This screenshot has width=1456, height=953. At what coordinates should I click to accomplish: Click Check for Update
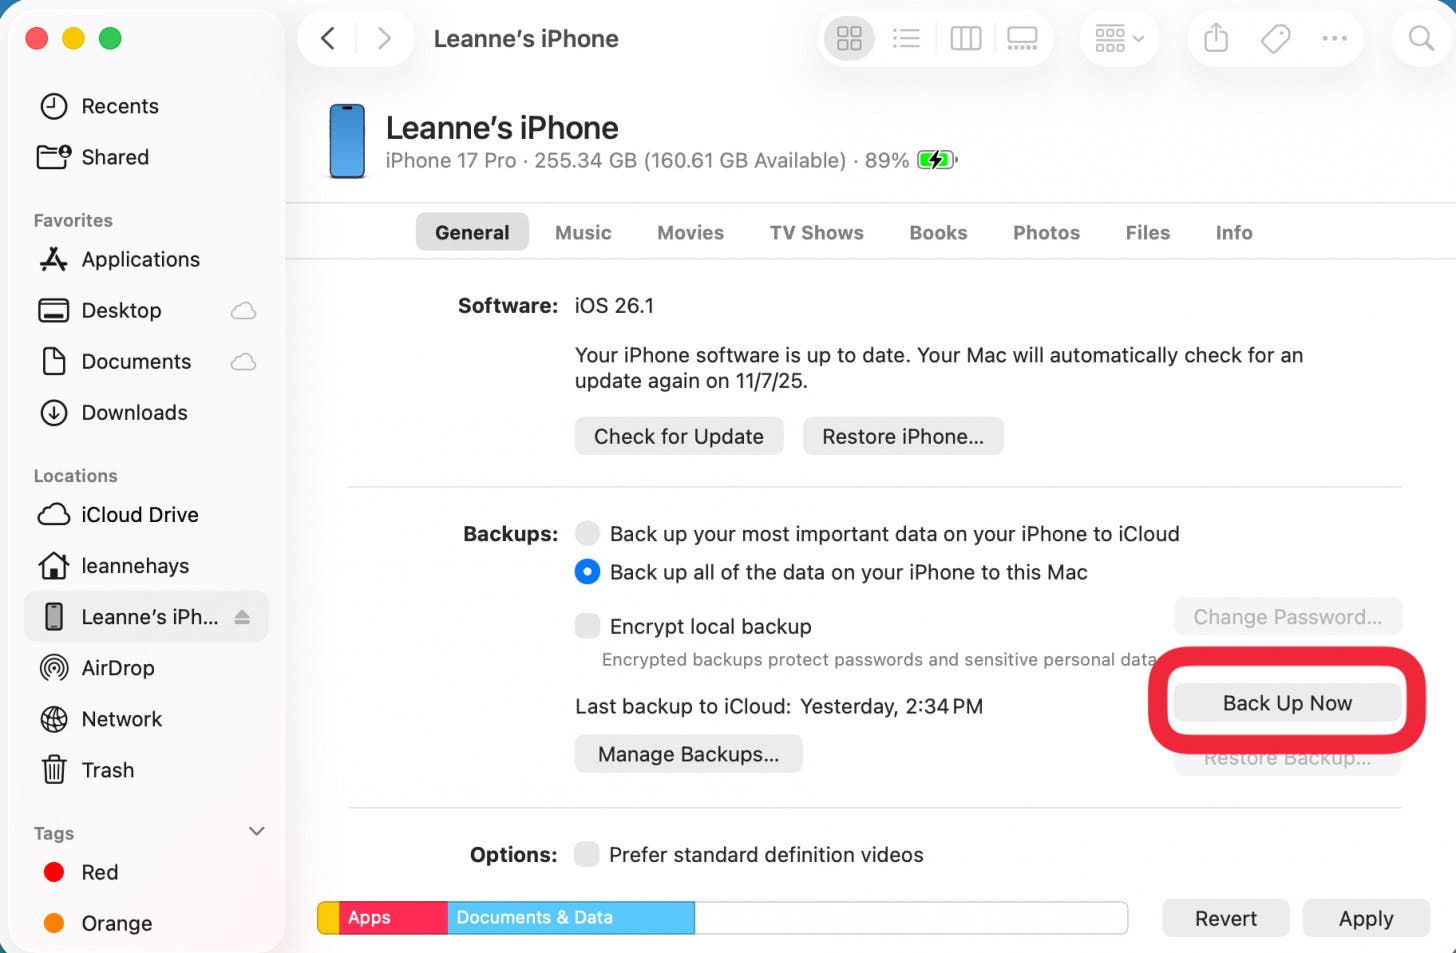point(678,436)
